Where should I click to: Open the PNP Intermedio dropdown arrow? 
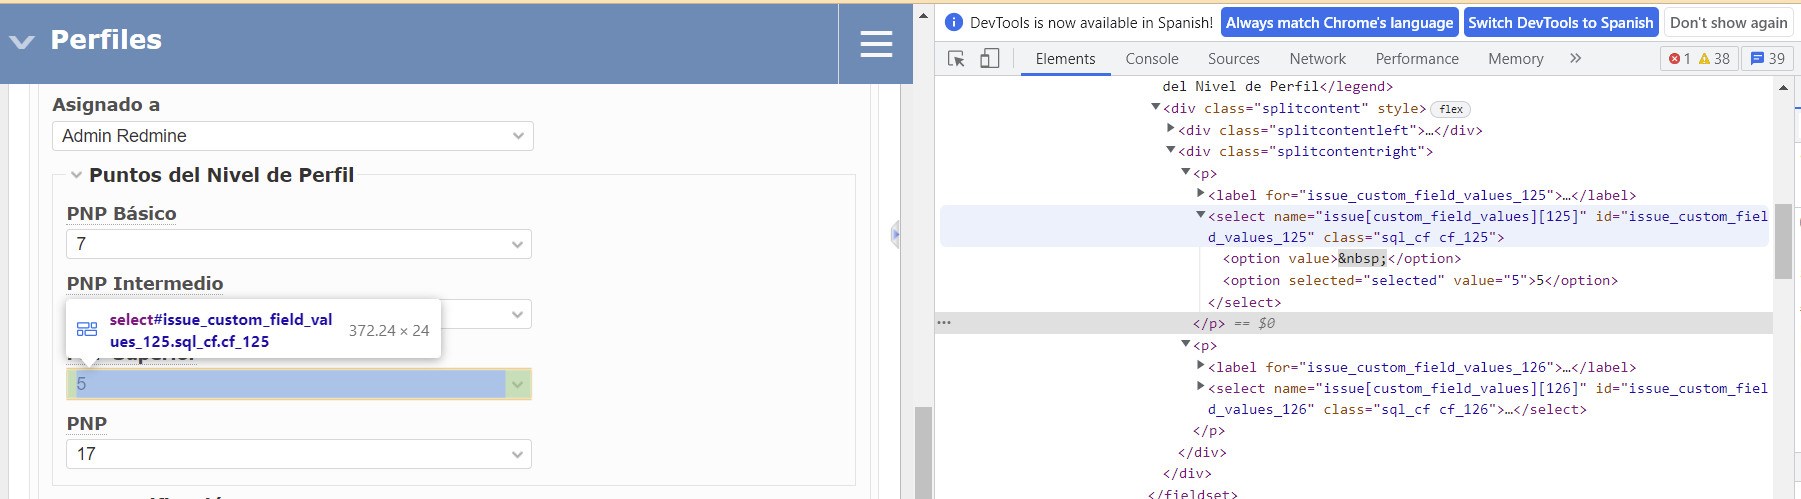pyautogui.click(x=517, y=314)
